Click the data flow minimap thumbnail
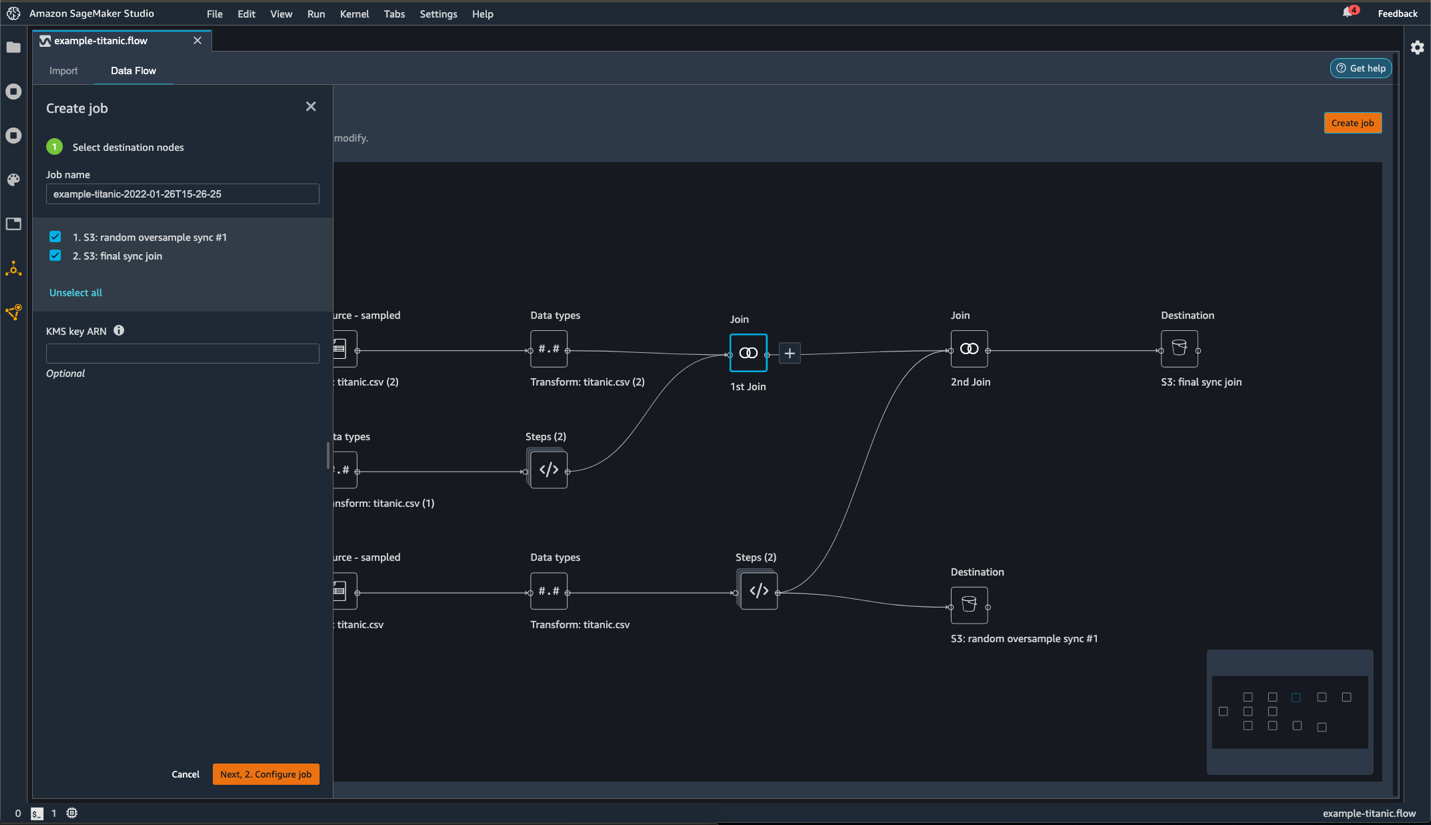This screenshot has width=1431, height=825. [x=1290, y=712]
